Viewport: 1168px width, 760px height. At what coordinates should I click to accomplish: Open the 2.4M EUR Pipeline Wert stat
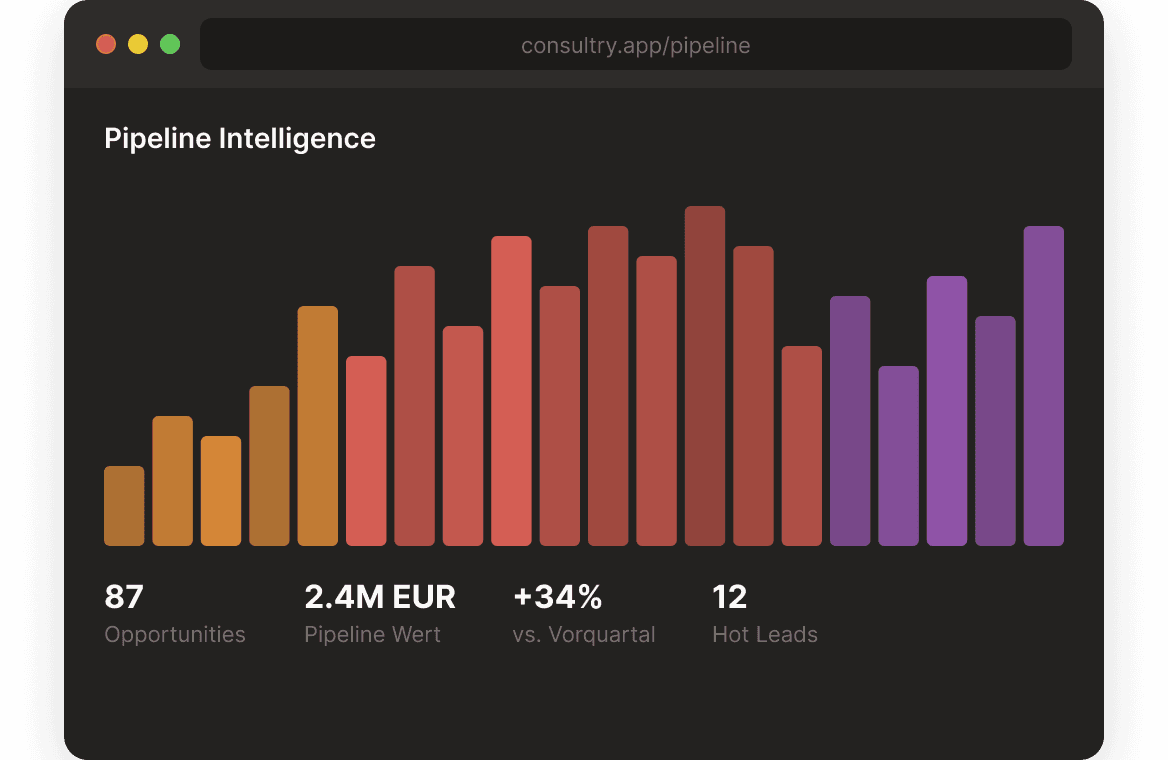pos(380,612)
